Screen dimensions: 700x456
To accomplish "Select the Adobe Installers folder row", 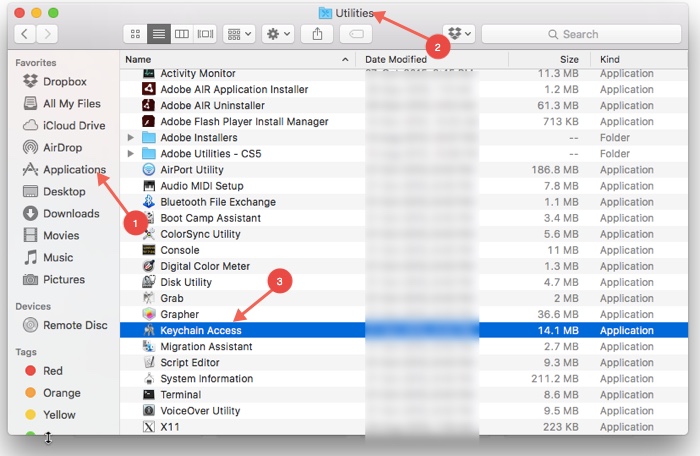I will point(404,138).
